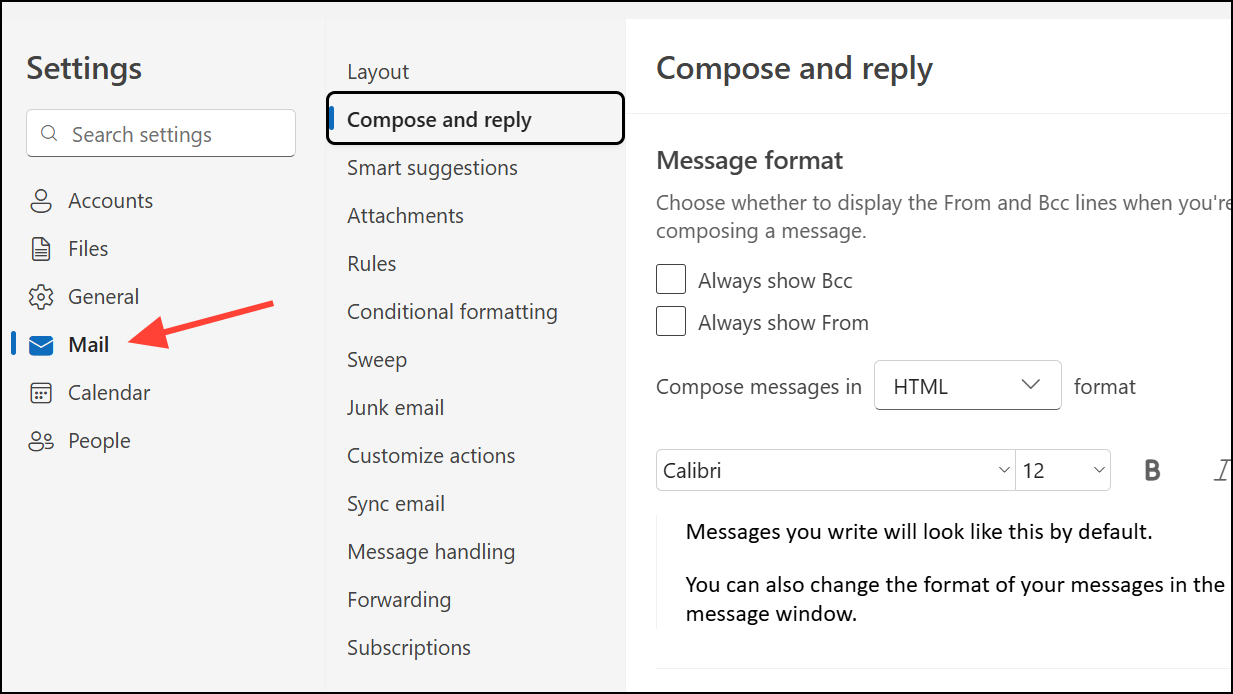The image size is (1233, 694).
Task: Click the People icon in sidebar
Action: click(41, 441)
